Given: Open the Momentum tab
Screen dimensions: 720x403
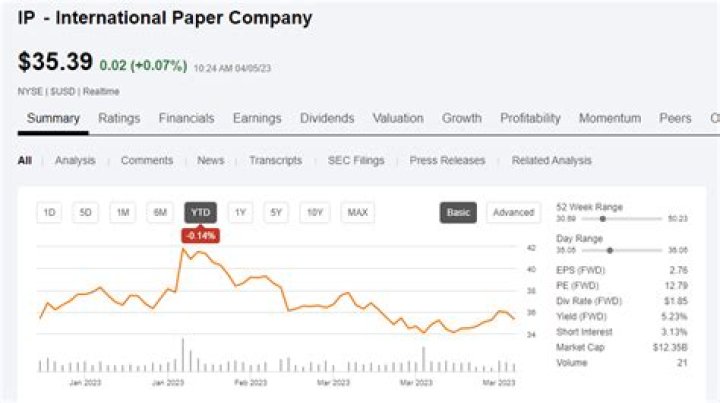Looking at the screenshot, I should point(609,118).
